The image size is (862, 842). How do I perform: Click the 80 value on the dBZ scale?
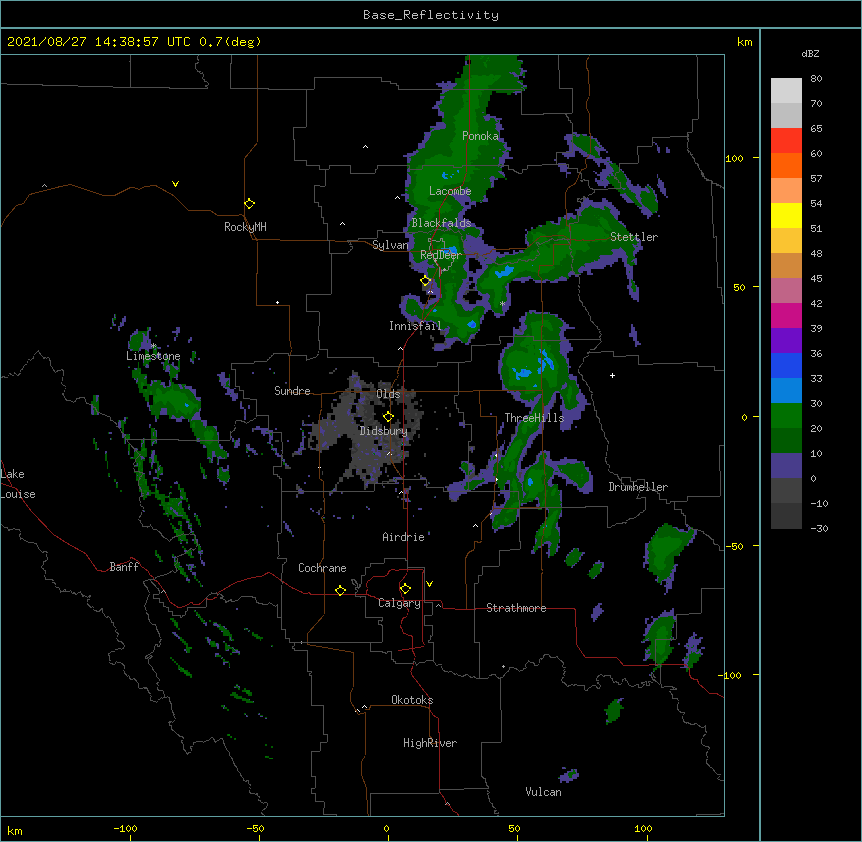pyautogui.click(x=816, y=79)
